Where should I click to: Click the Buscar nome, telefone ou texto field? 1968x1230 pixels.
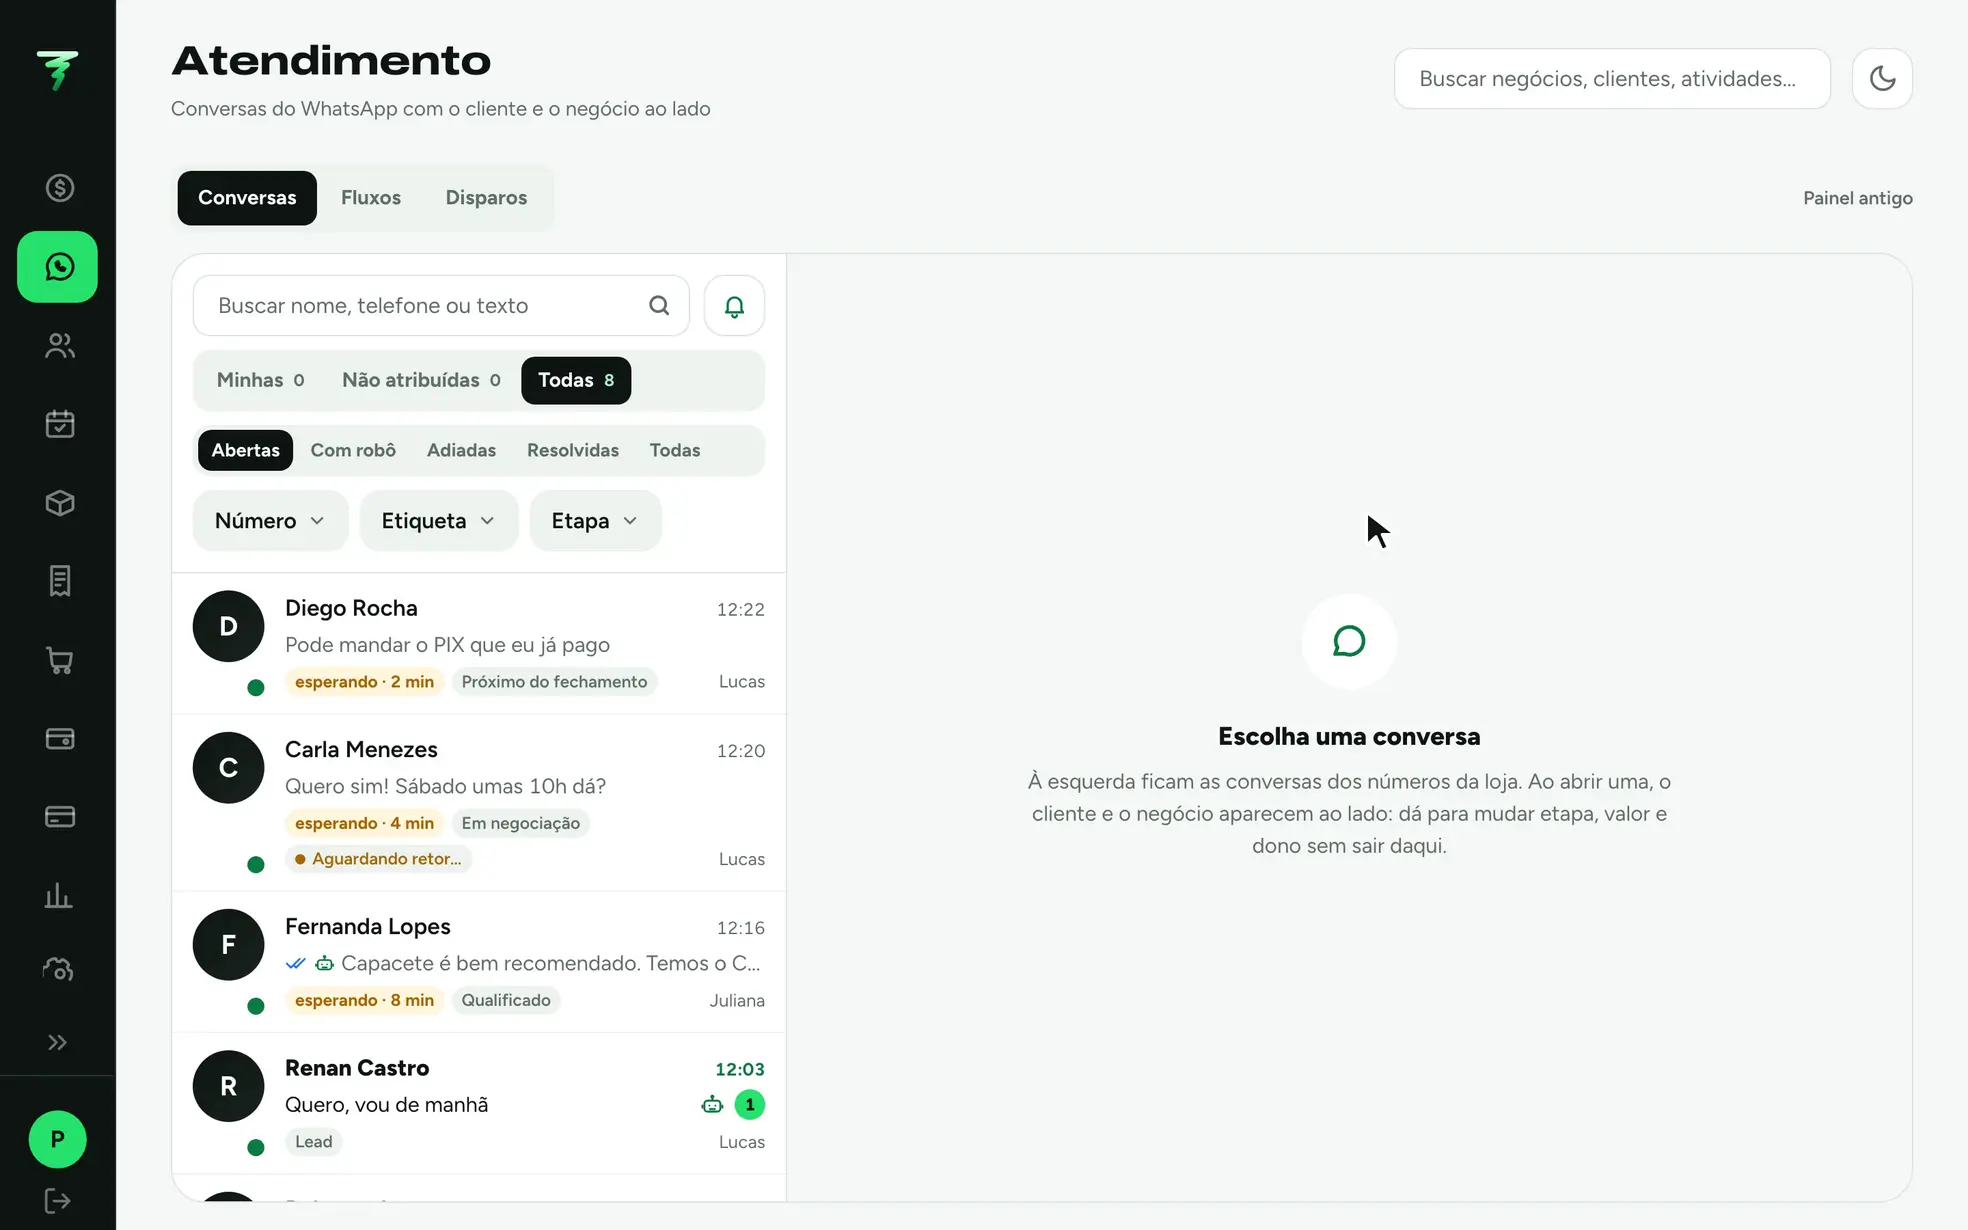(x=441, y=305)
